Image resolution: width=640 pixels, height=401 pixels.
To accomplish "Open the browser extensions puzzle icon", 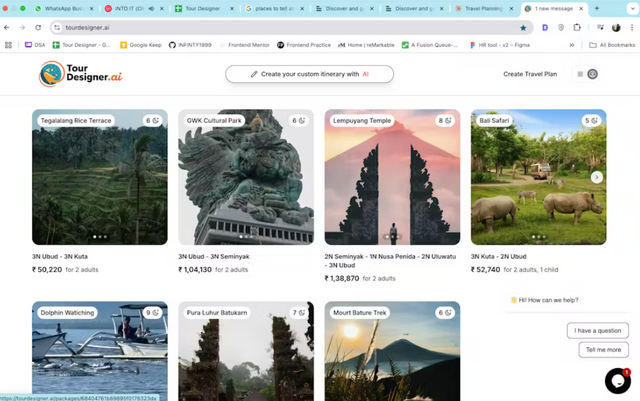I will point(577,27).
